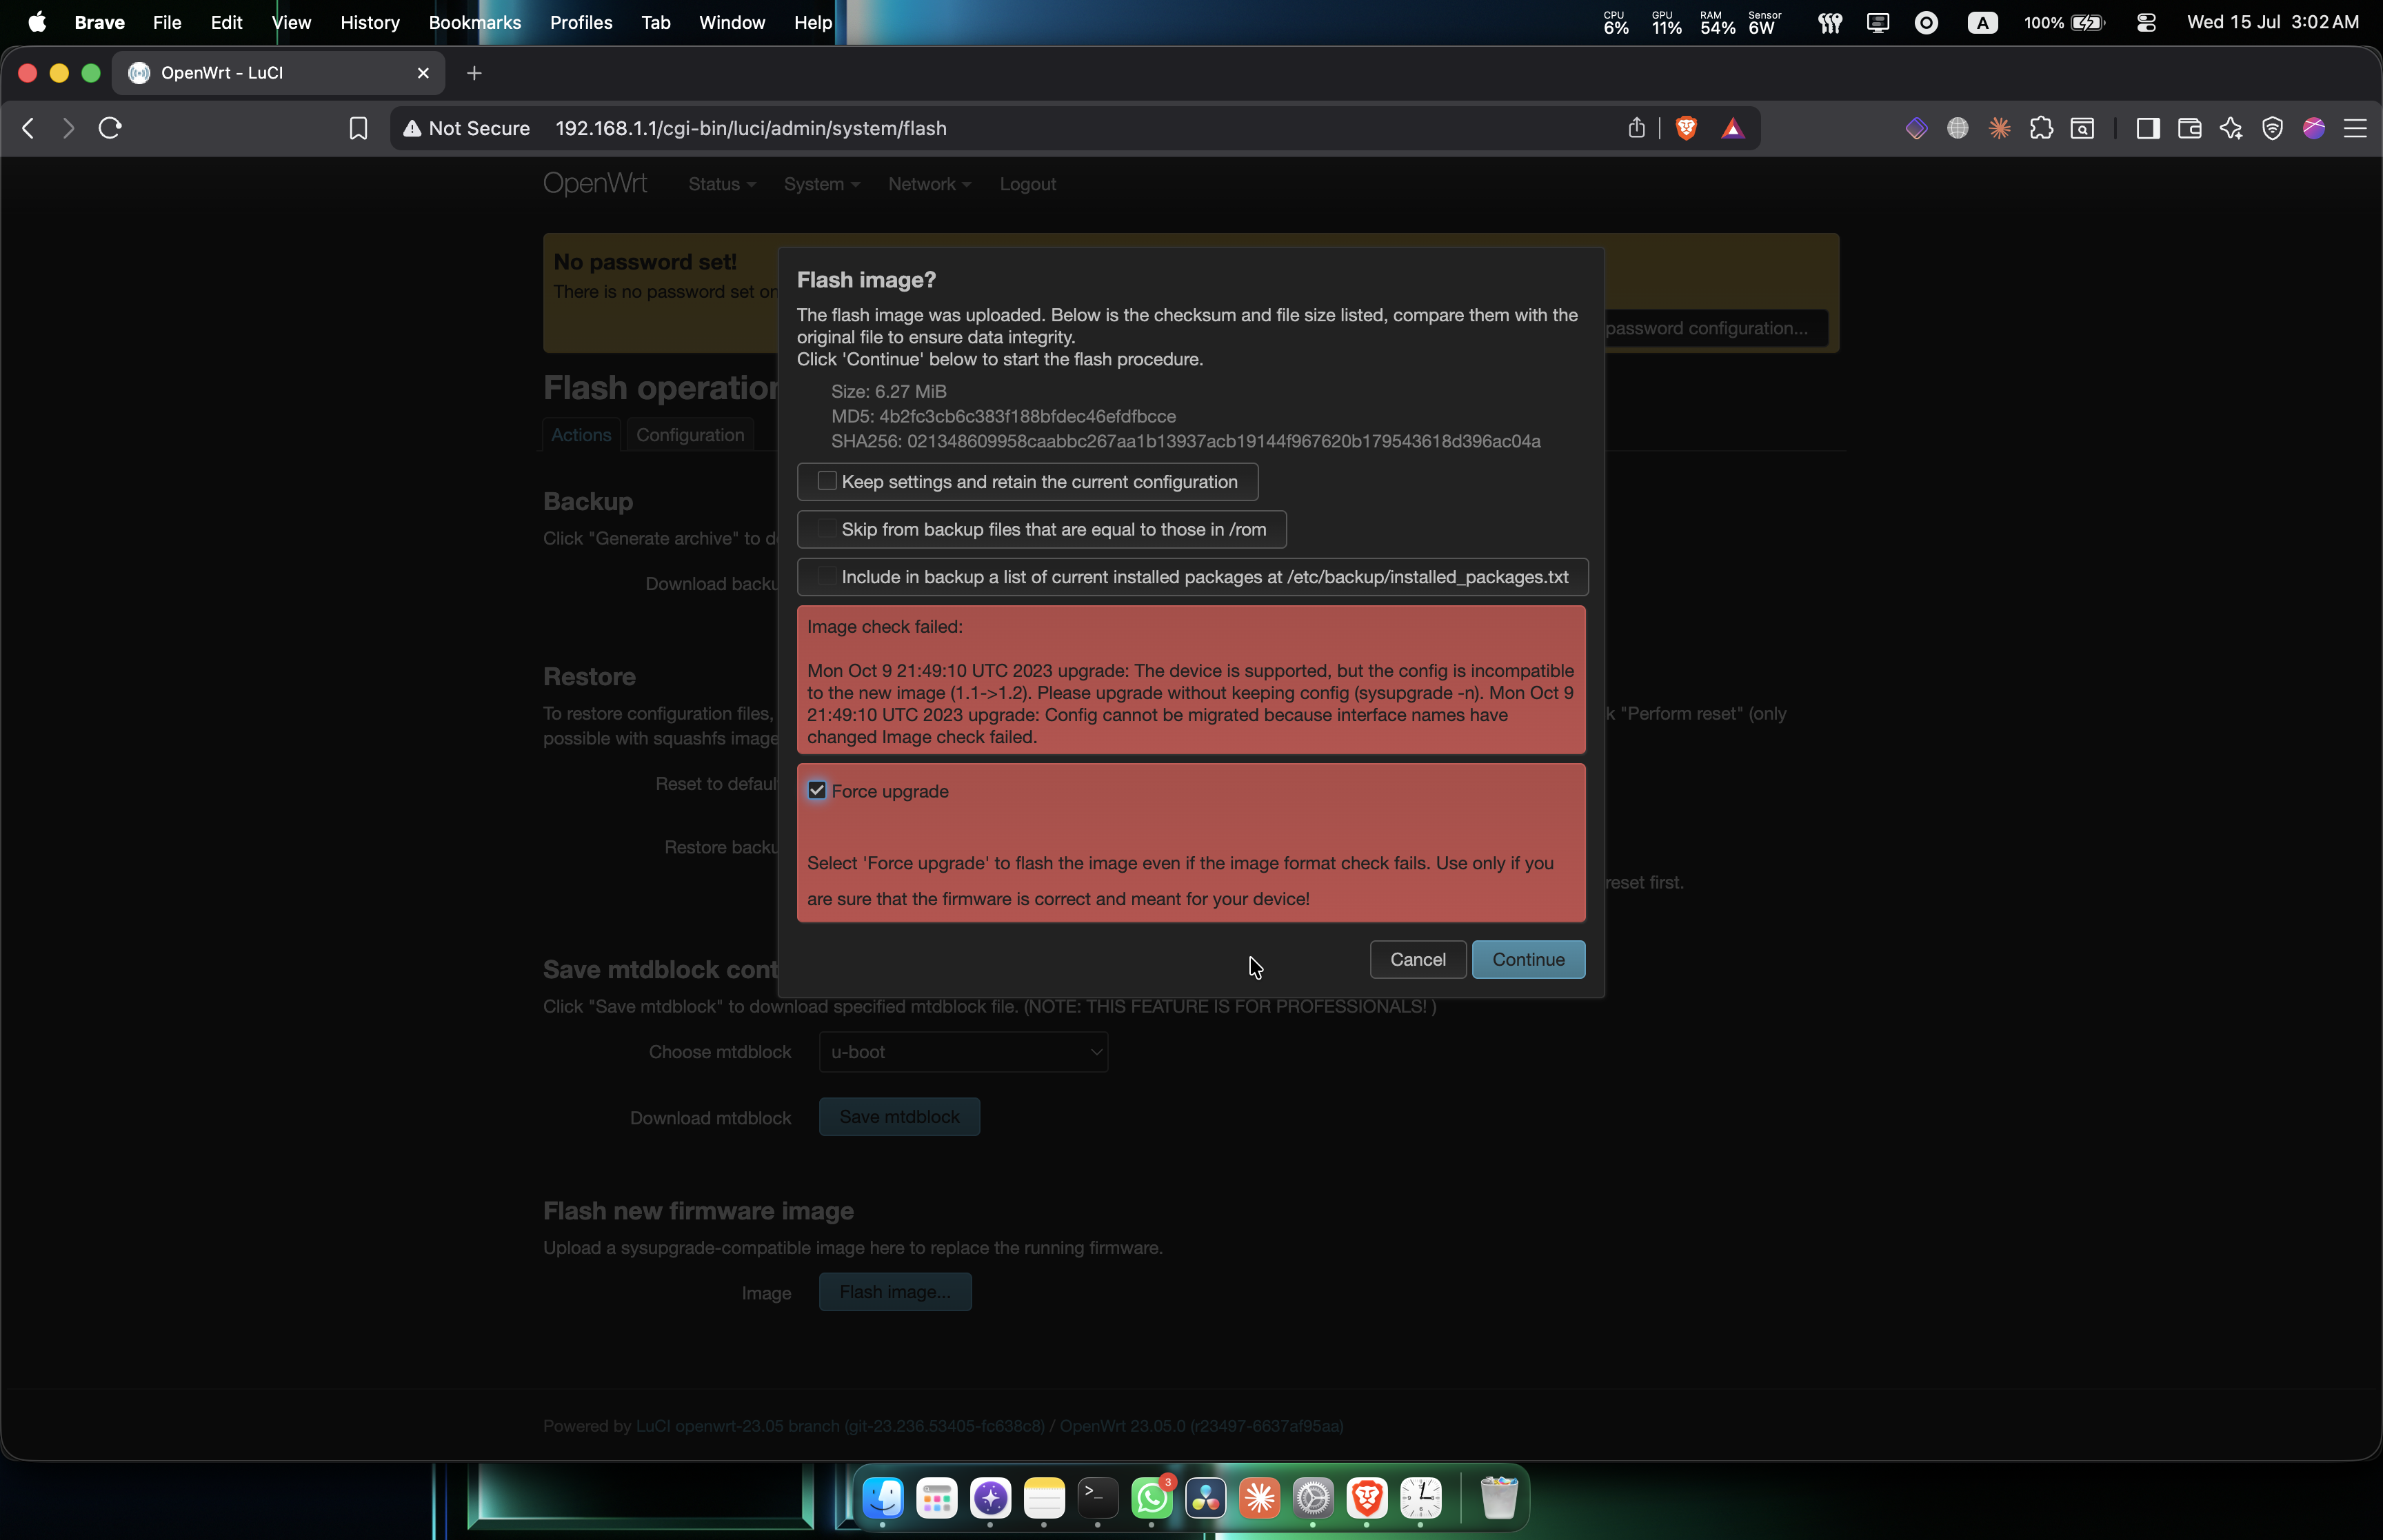Open the History menu

pyautogui.click(x=370, y=22)
